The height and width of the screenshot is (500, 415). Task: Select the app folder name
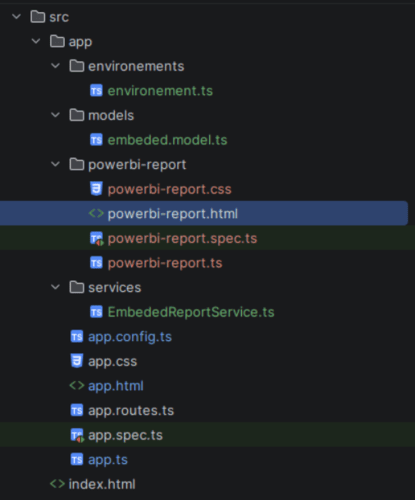80,42
